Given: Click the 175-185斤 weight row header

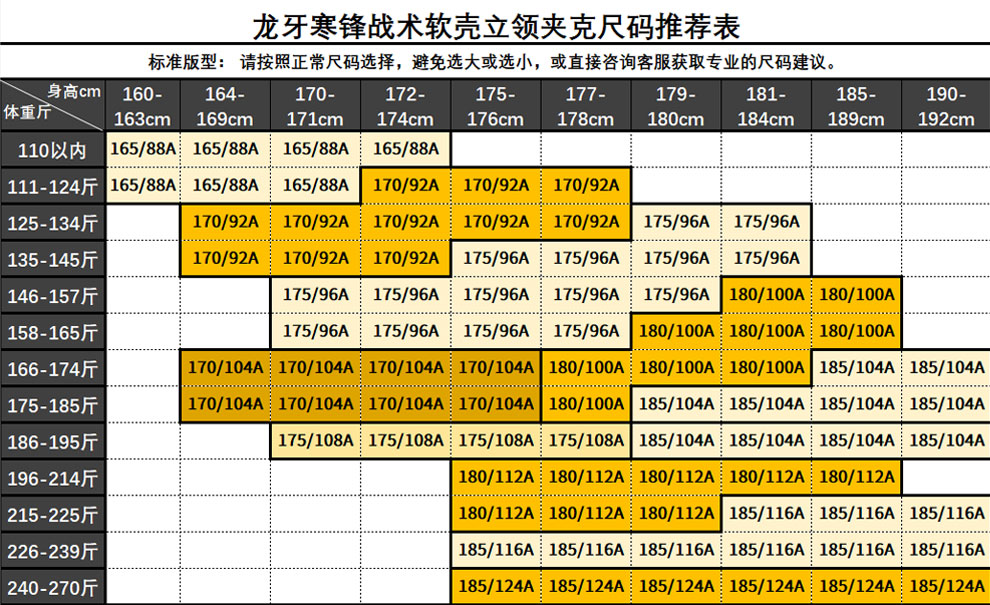Looking at the screenshot, I should 52,405.
